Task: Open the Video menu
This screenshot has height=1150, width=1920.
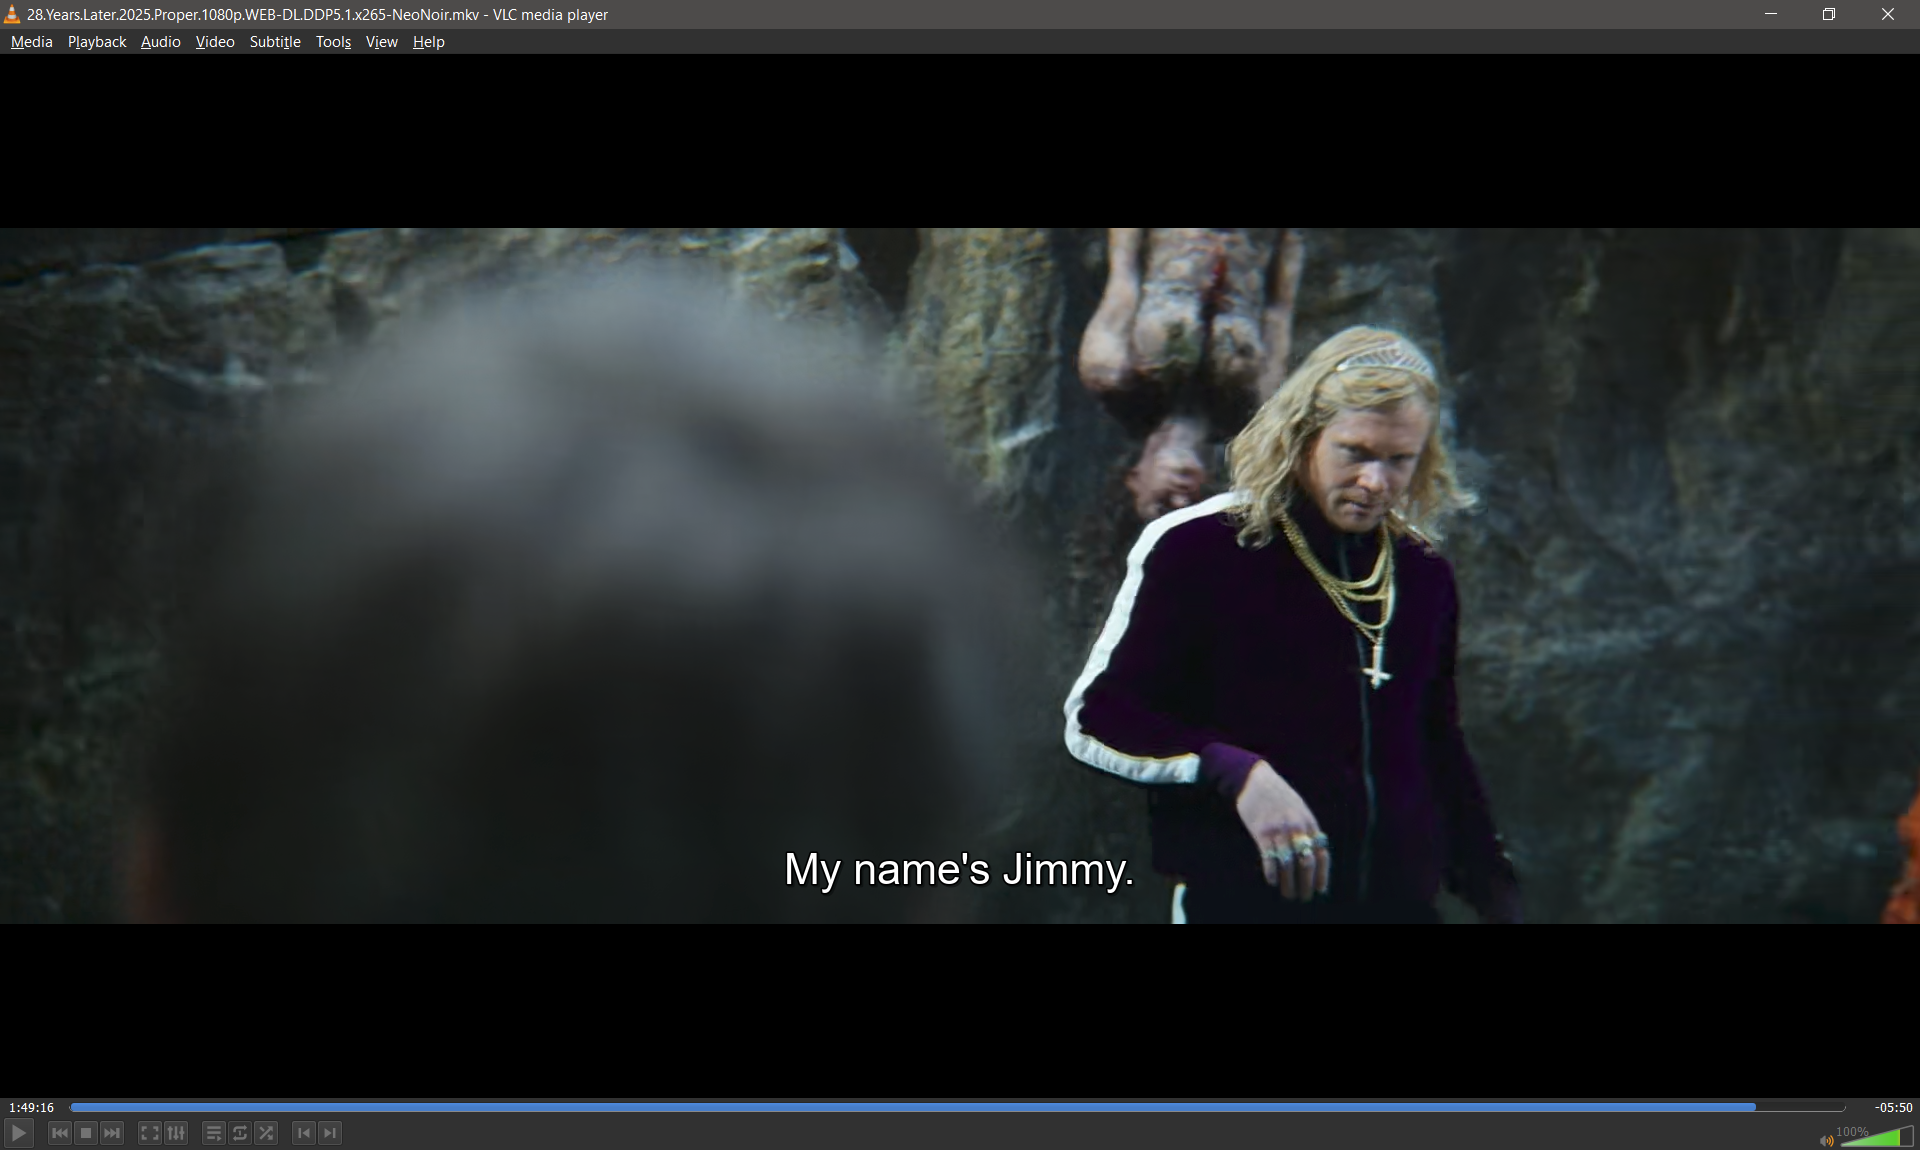Action: pos(215,42)
